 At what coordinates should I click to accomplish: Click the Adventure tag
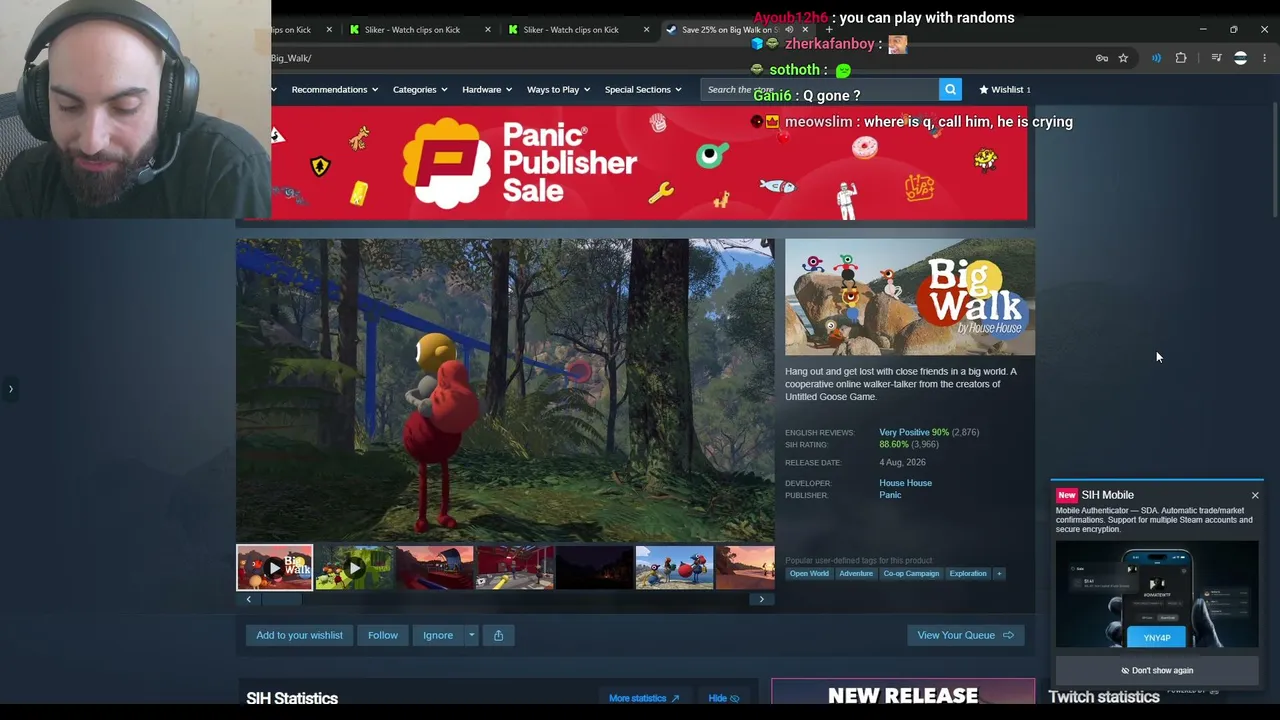856,574
